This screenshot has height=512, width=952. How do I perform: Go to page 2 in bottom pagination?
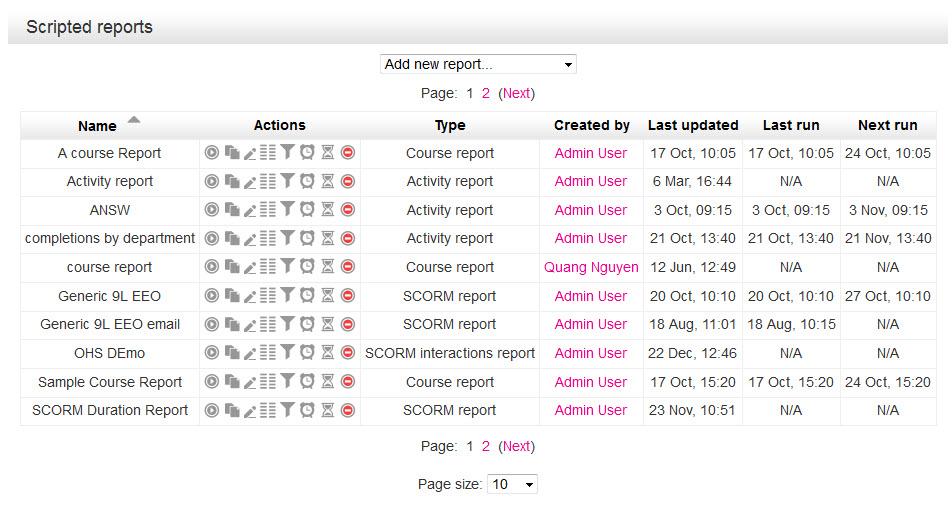tap(486, 446)
